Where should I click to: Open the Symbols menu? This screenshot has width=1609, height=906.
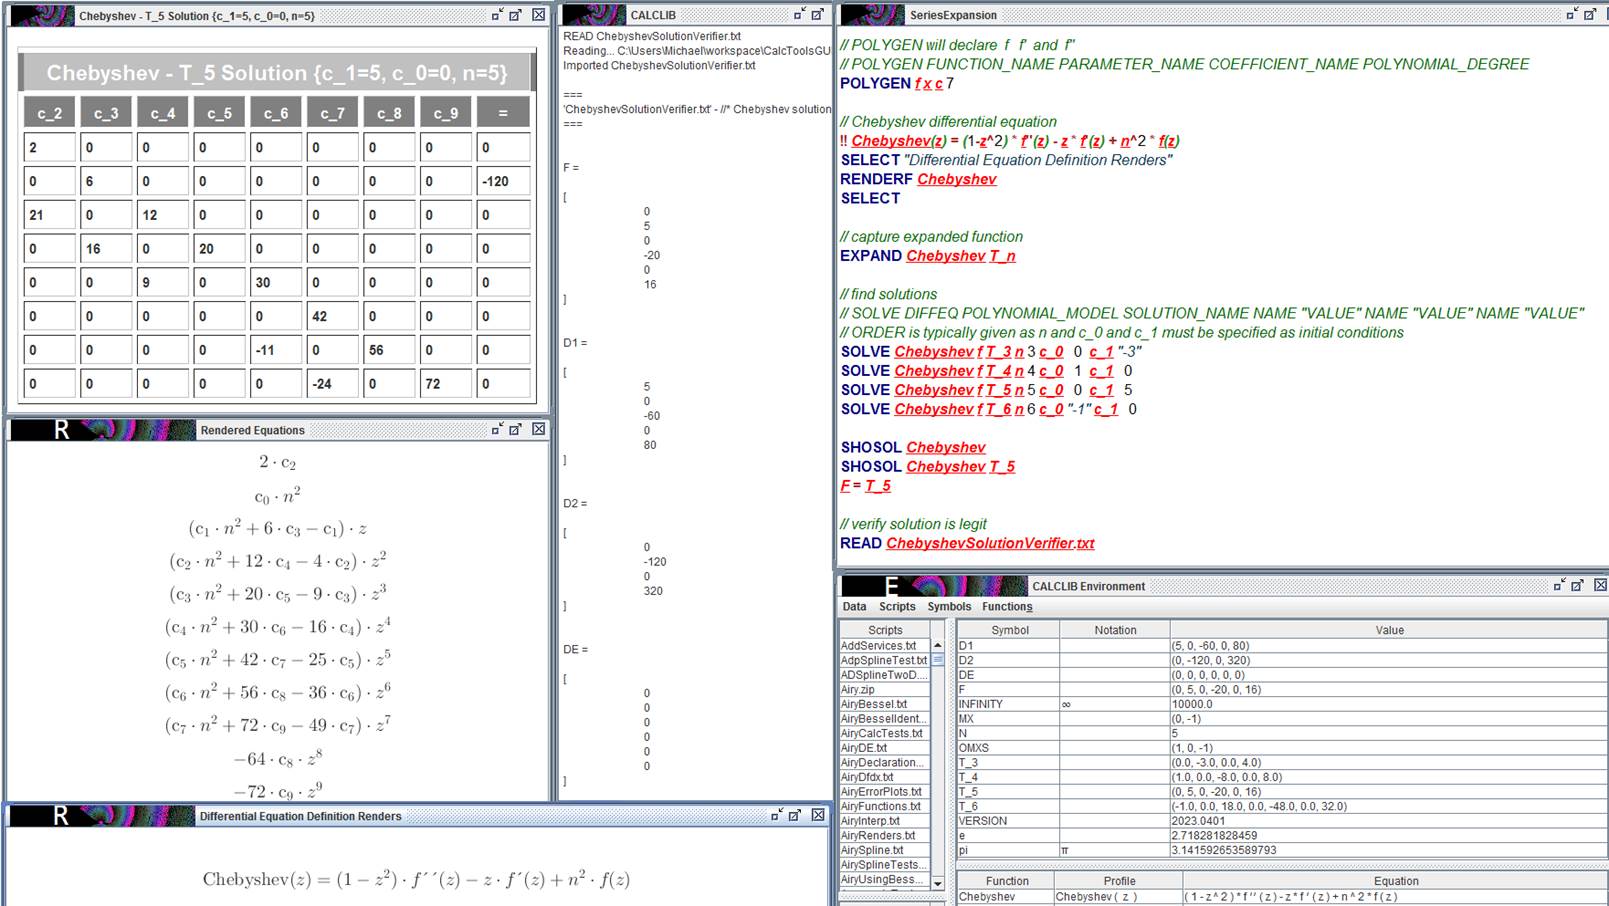(949, 606)
